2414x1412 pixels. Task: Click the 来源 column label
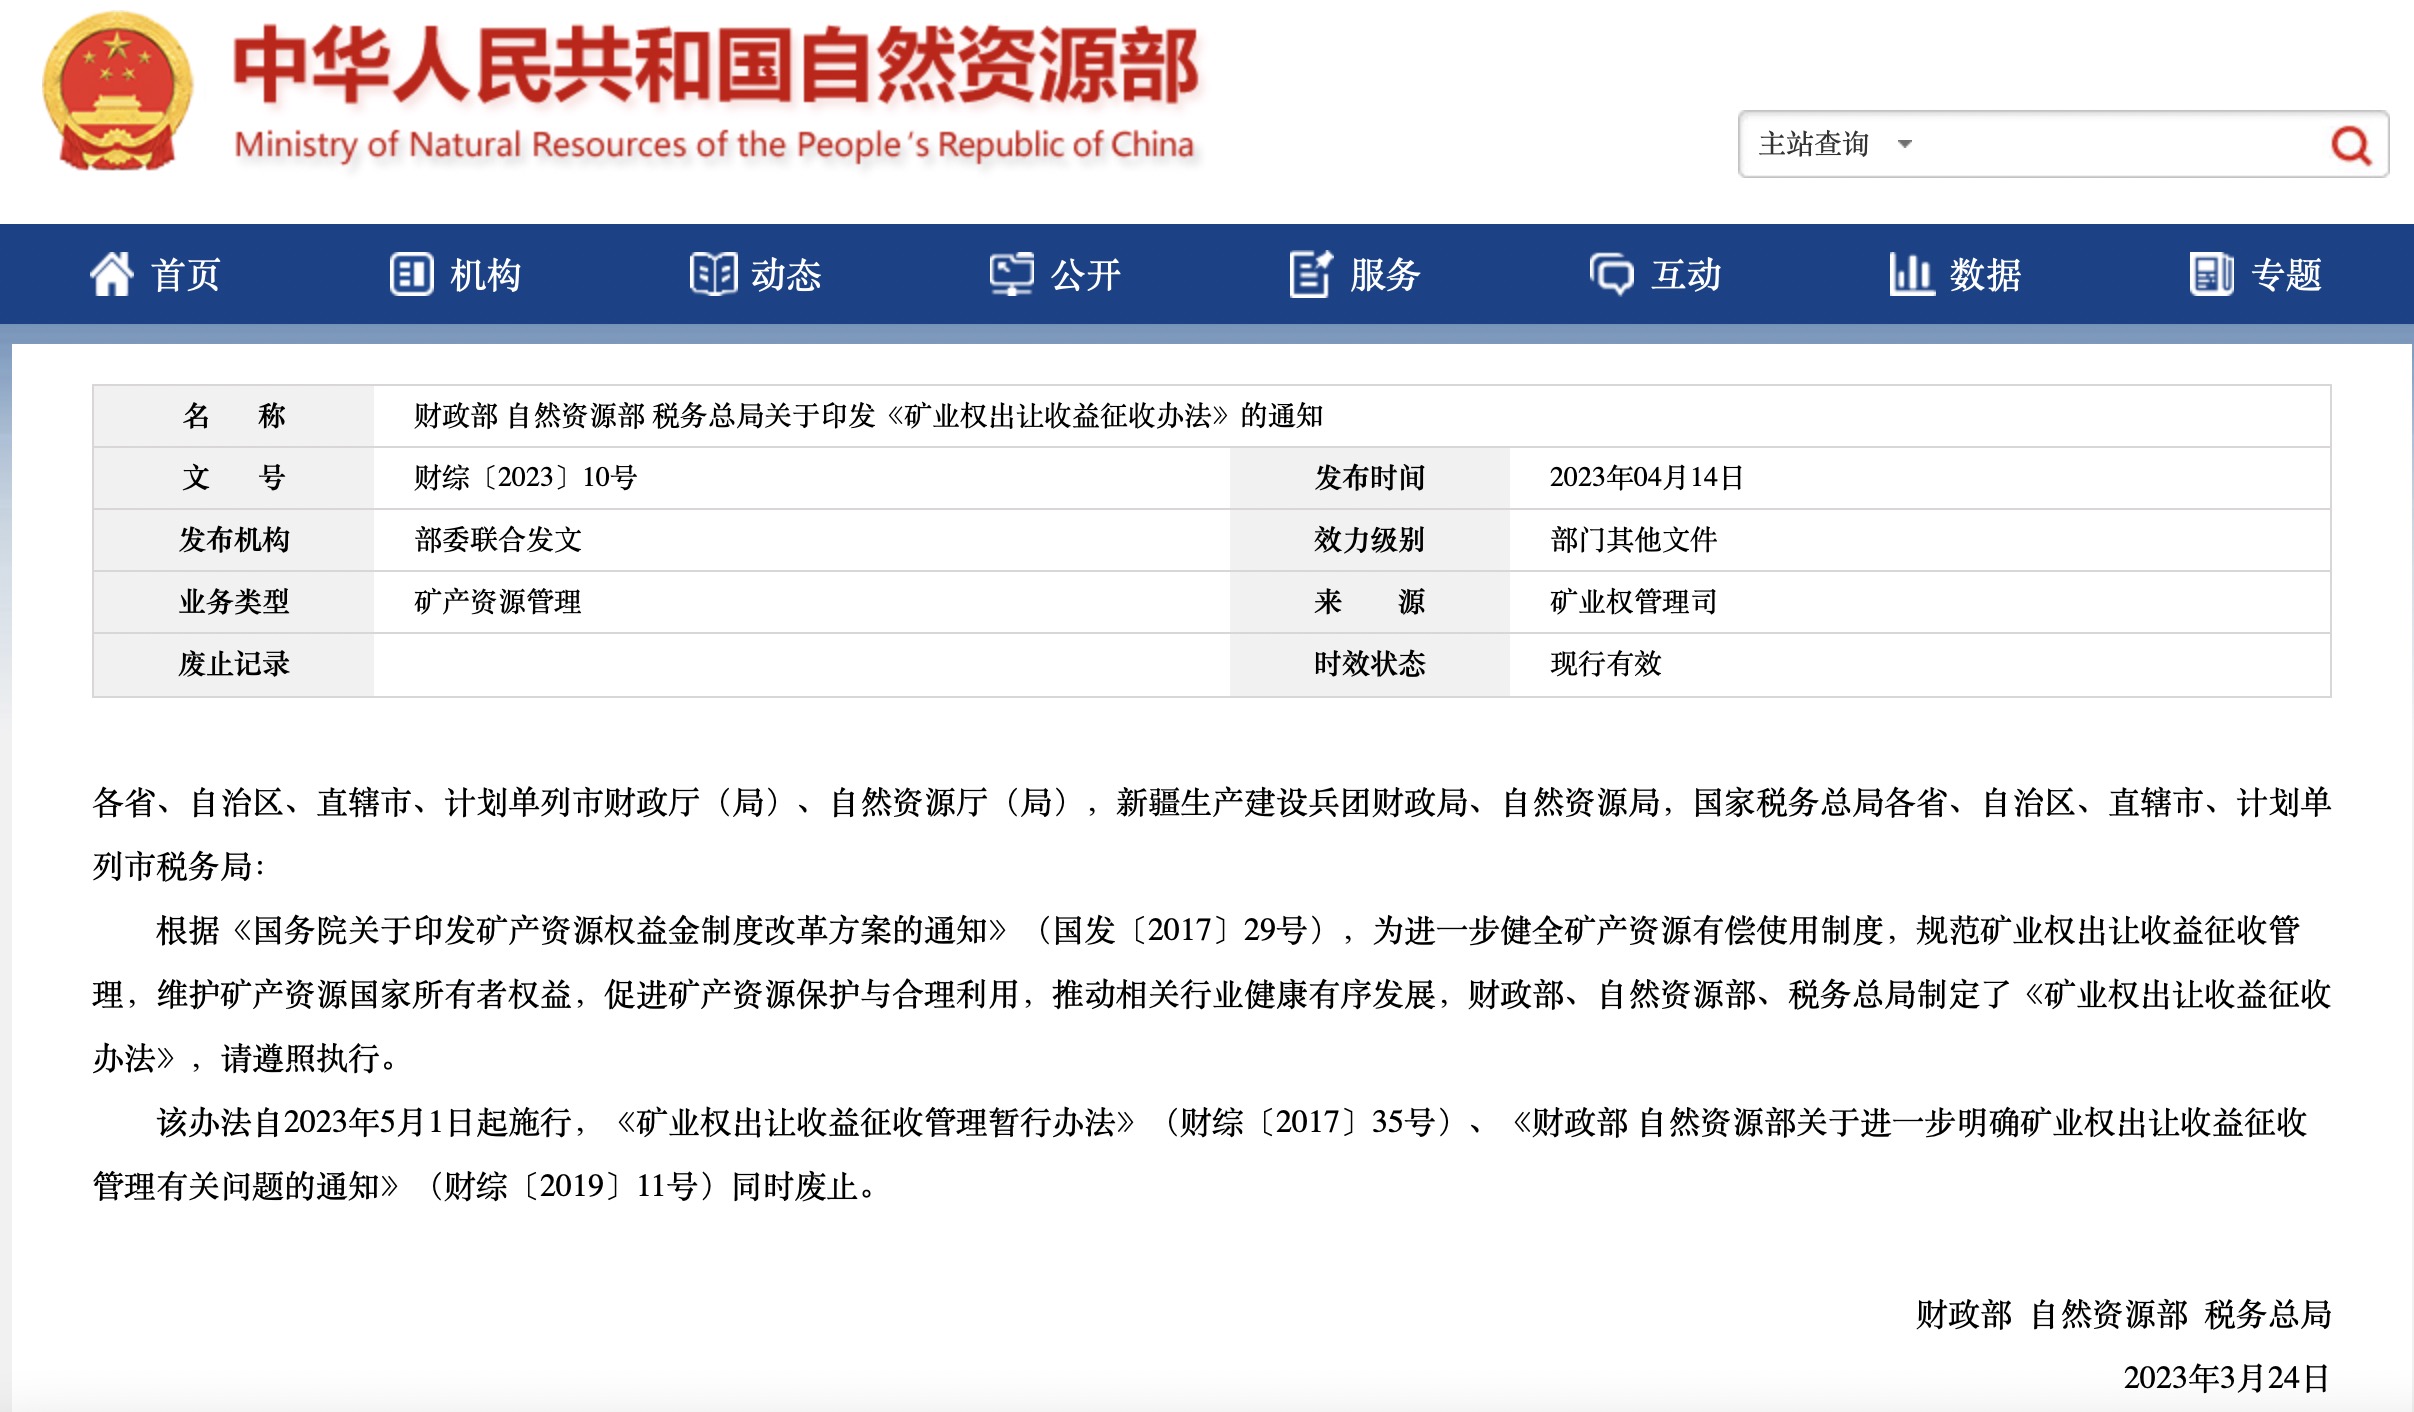tap(1369, 602)
